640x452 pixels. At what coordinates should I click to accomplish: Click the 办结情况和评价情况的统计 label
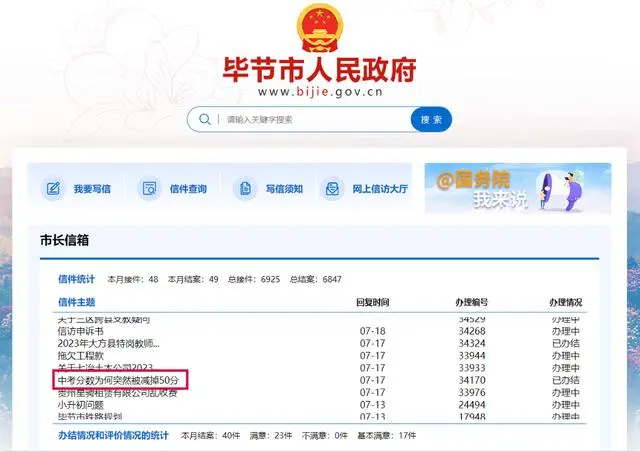click(x=113, y=436)
